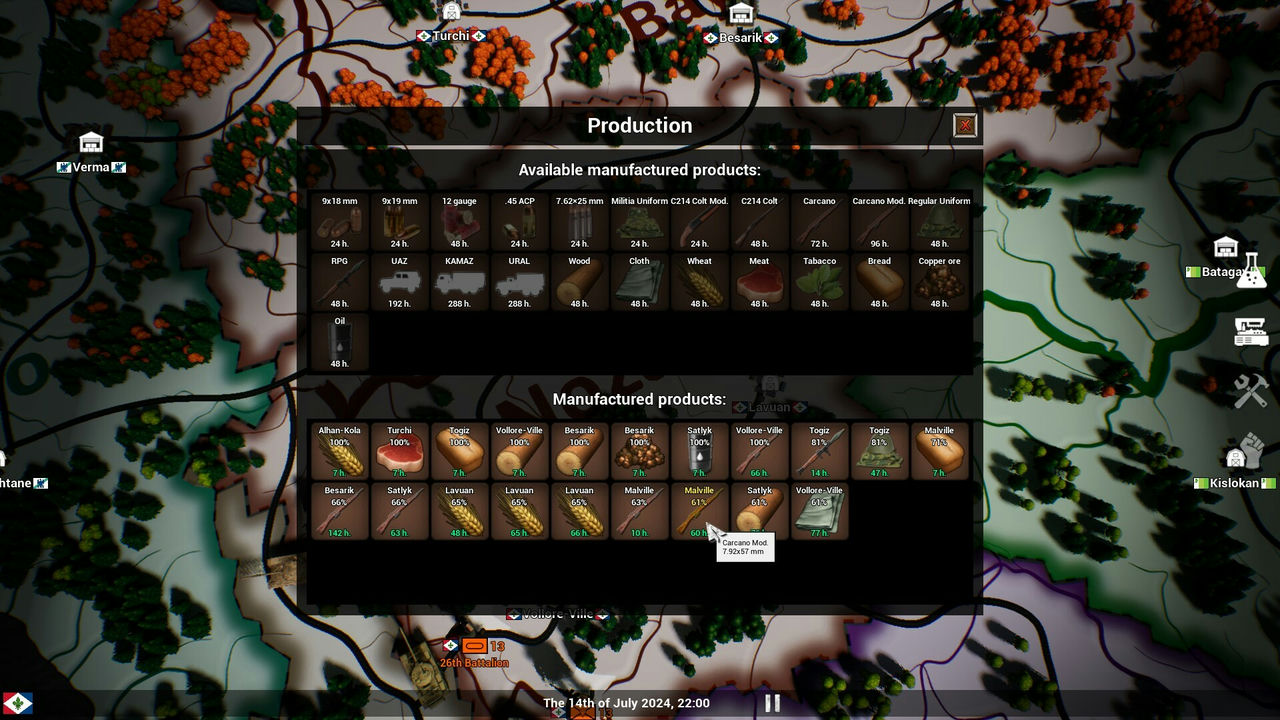Close the Production window
Image resolution: width=1280 pixels, height=720 pixels.
pos(965,125)
